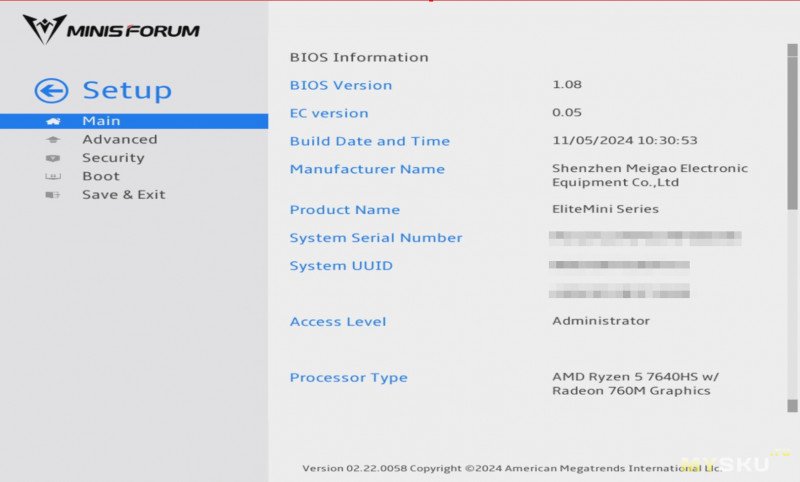Open the Save & Exit menu

coord(124,195)
